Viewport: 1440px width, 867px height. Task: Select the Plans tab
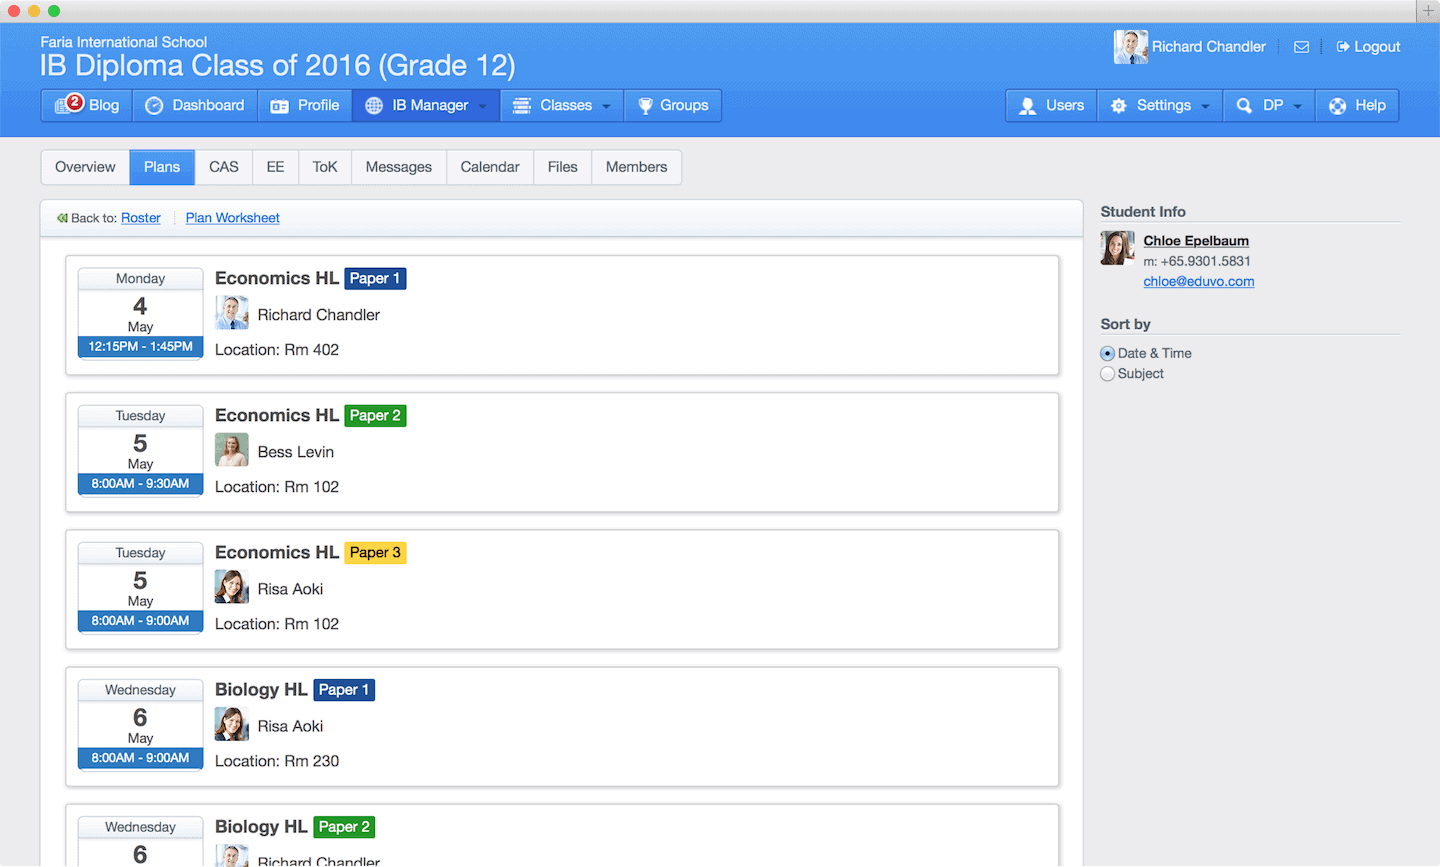(162, 167)
